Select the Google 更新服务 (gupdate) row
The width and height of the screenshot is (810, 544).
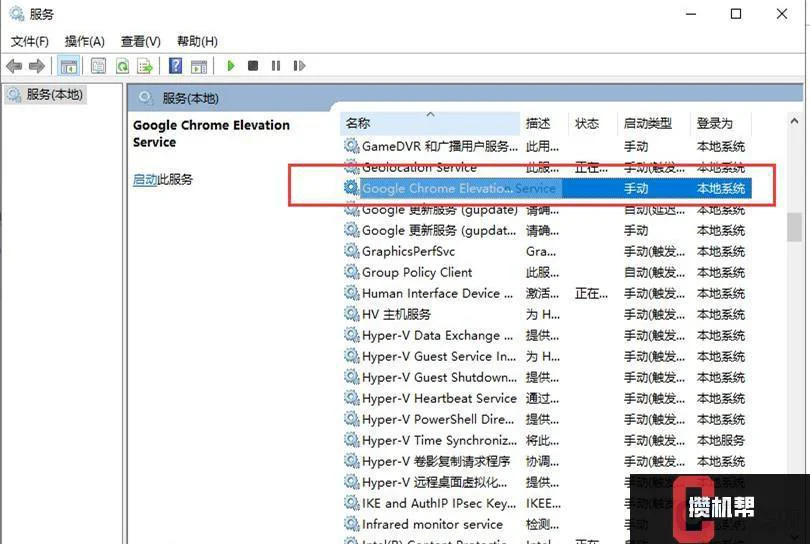(x=546, y=209)
